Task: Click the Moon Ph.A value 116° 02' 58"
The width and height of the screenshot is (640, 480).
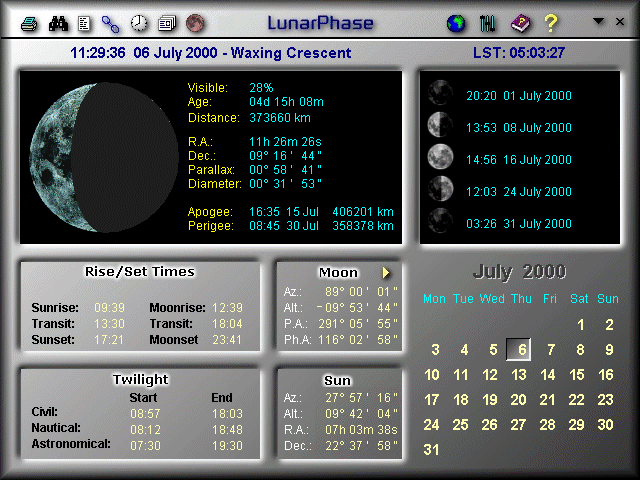Action: point(358,340)
